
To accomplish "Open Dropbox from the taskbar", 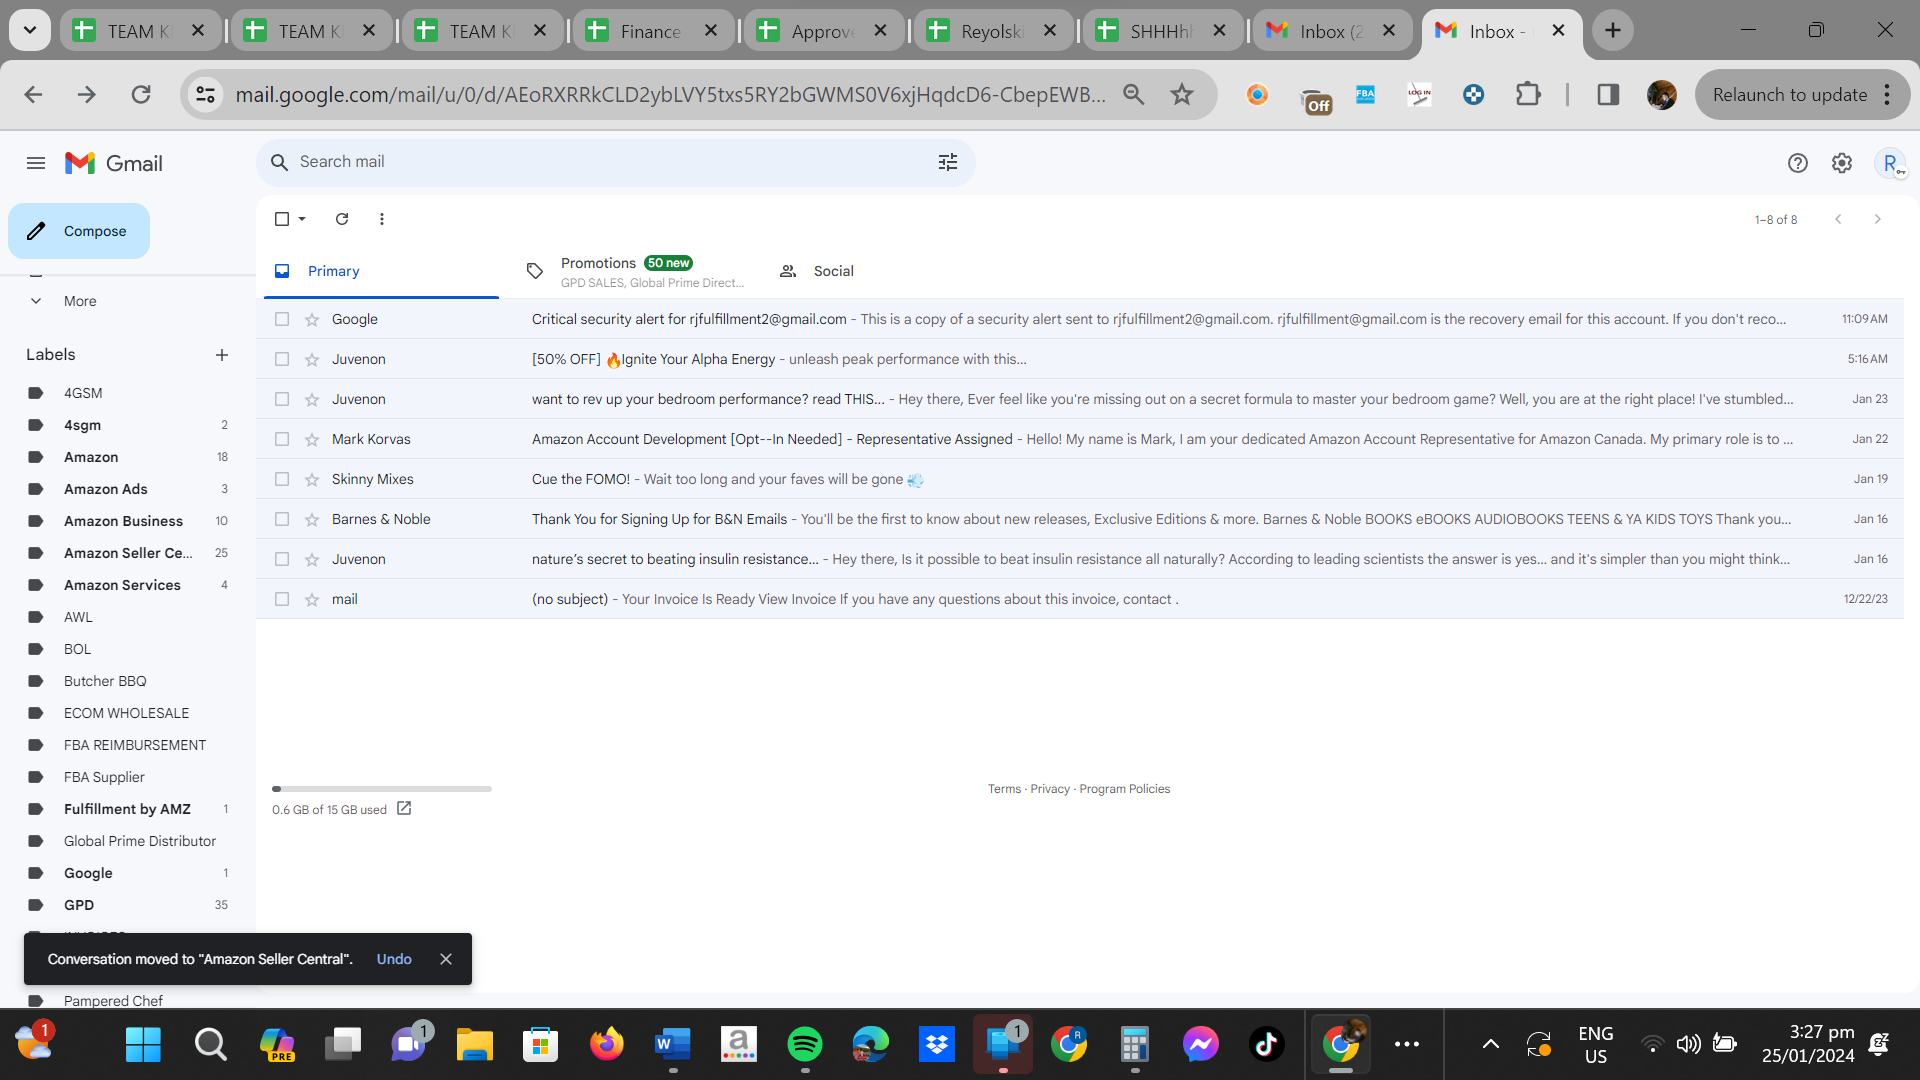I will tap(937, 1044).
